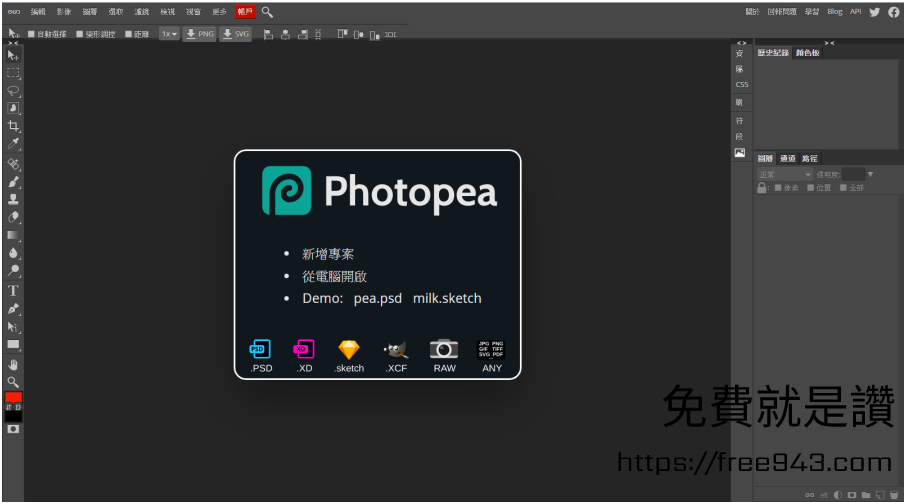Click align right edges icon
The height and width of the screenshot is (504, 906).
coord(303,35)
